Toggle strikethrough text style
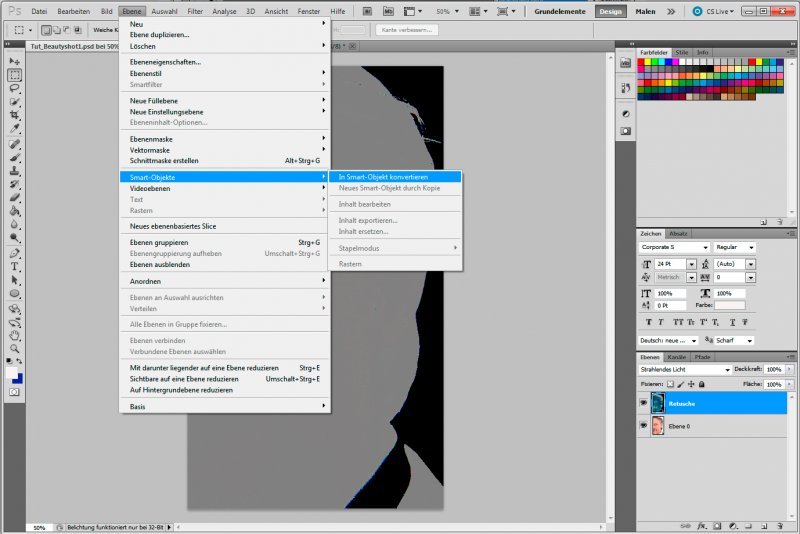The width and height of the screenshot is (800, 534). click(x=745, y=322)
